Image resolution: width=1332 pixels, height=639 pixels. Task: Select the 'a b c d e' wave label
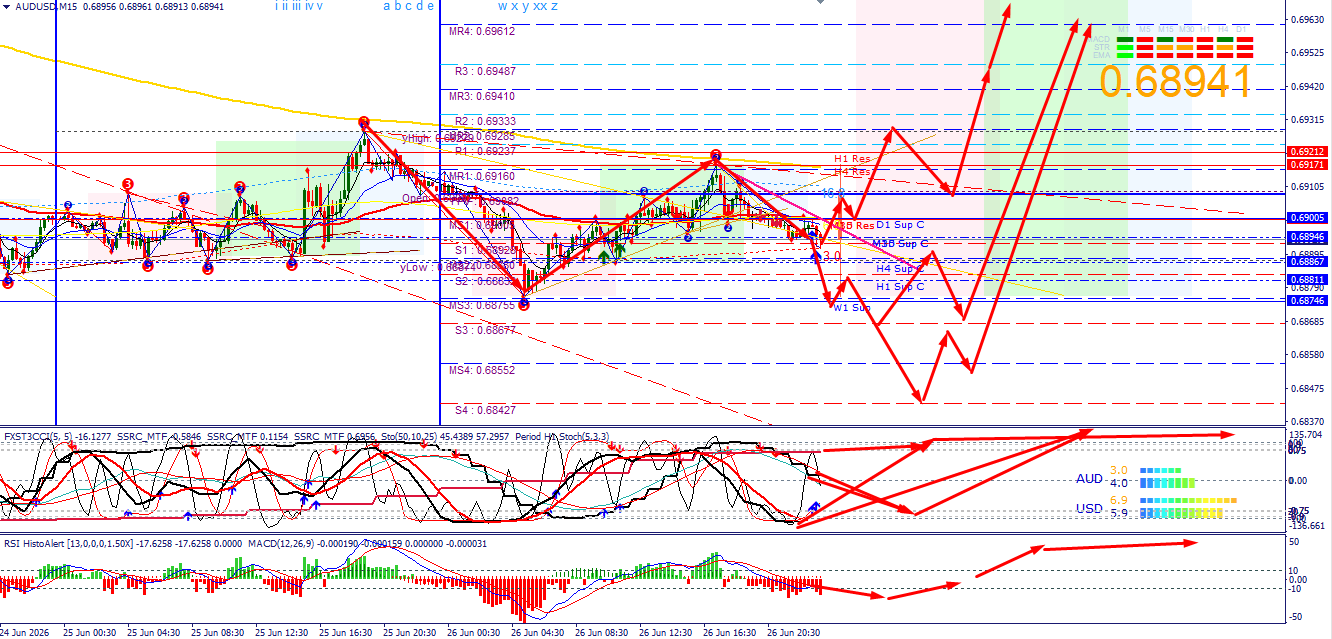[408, 6]
